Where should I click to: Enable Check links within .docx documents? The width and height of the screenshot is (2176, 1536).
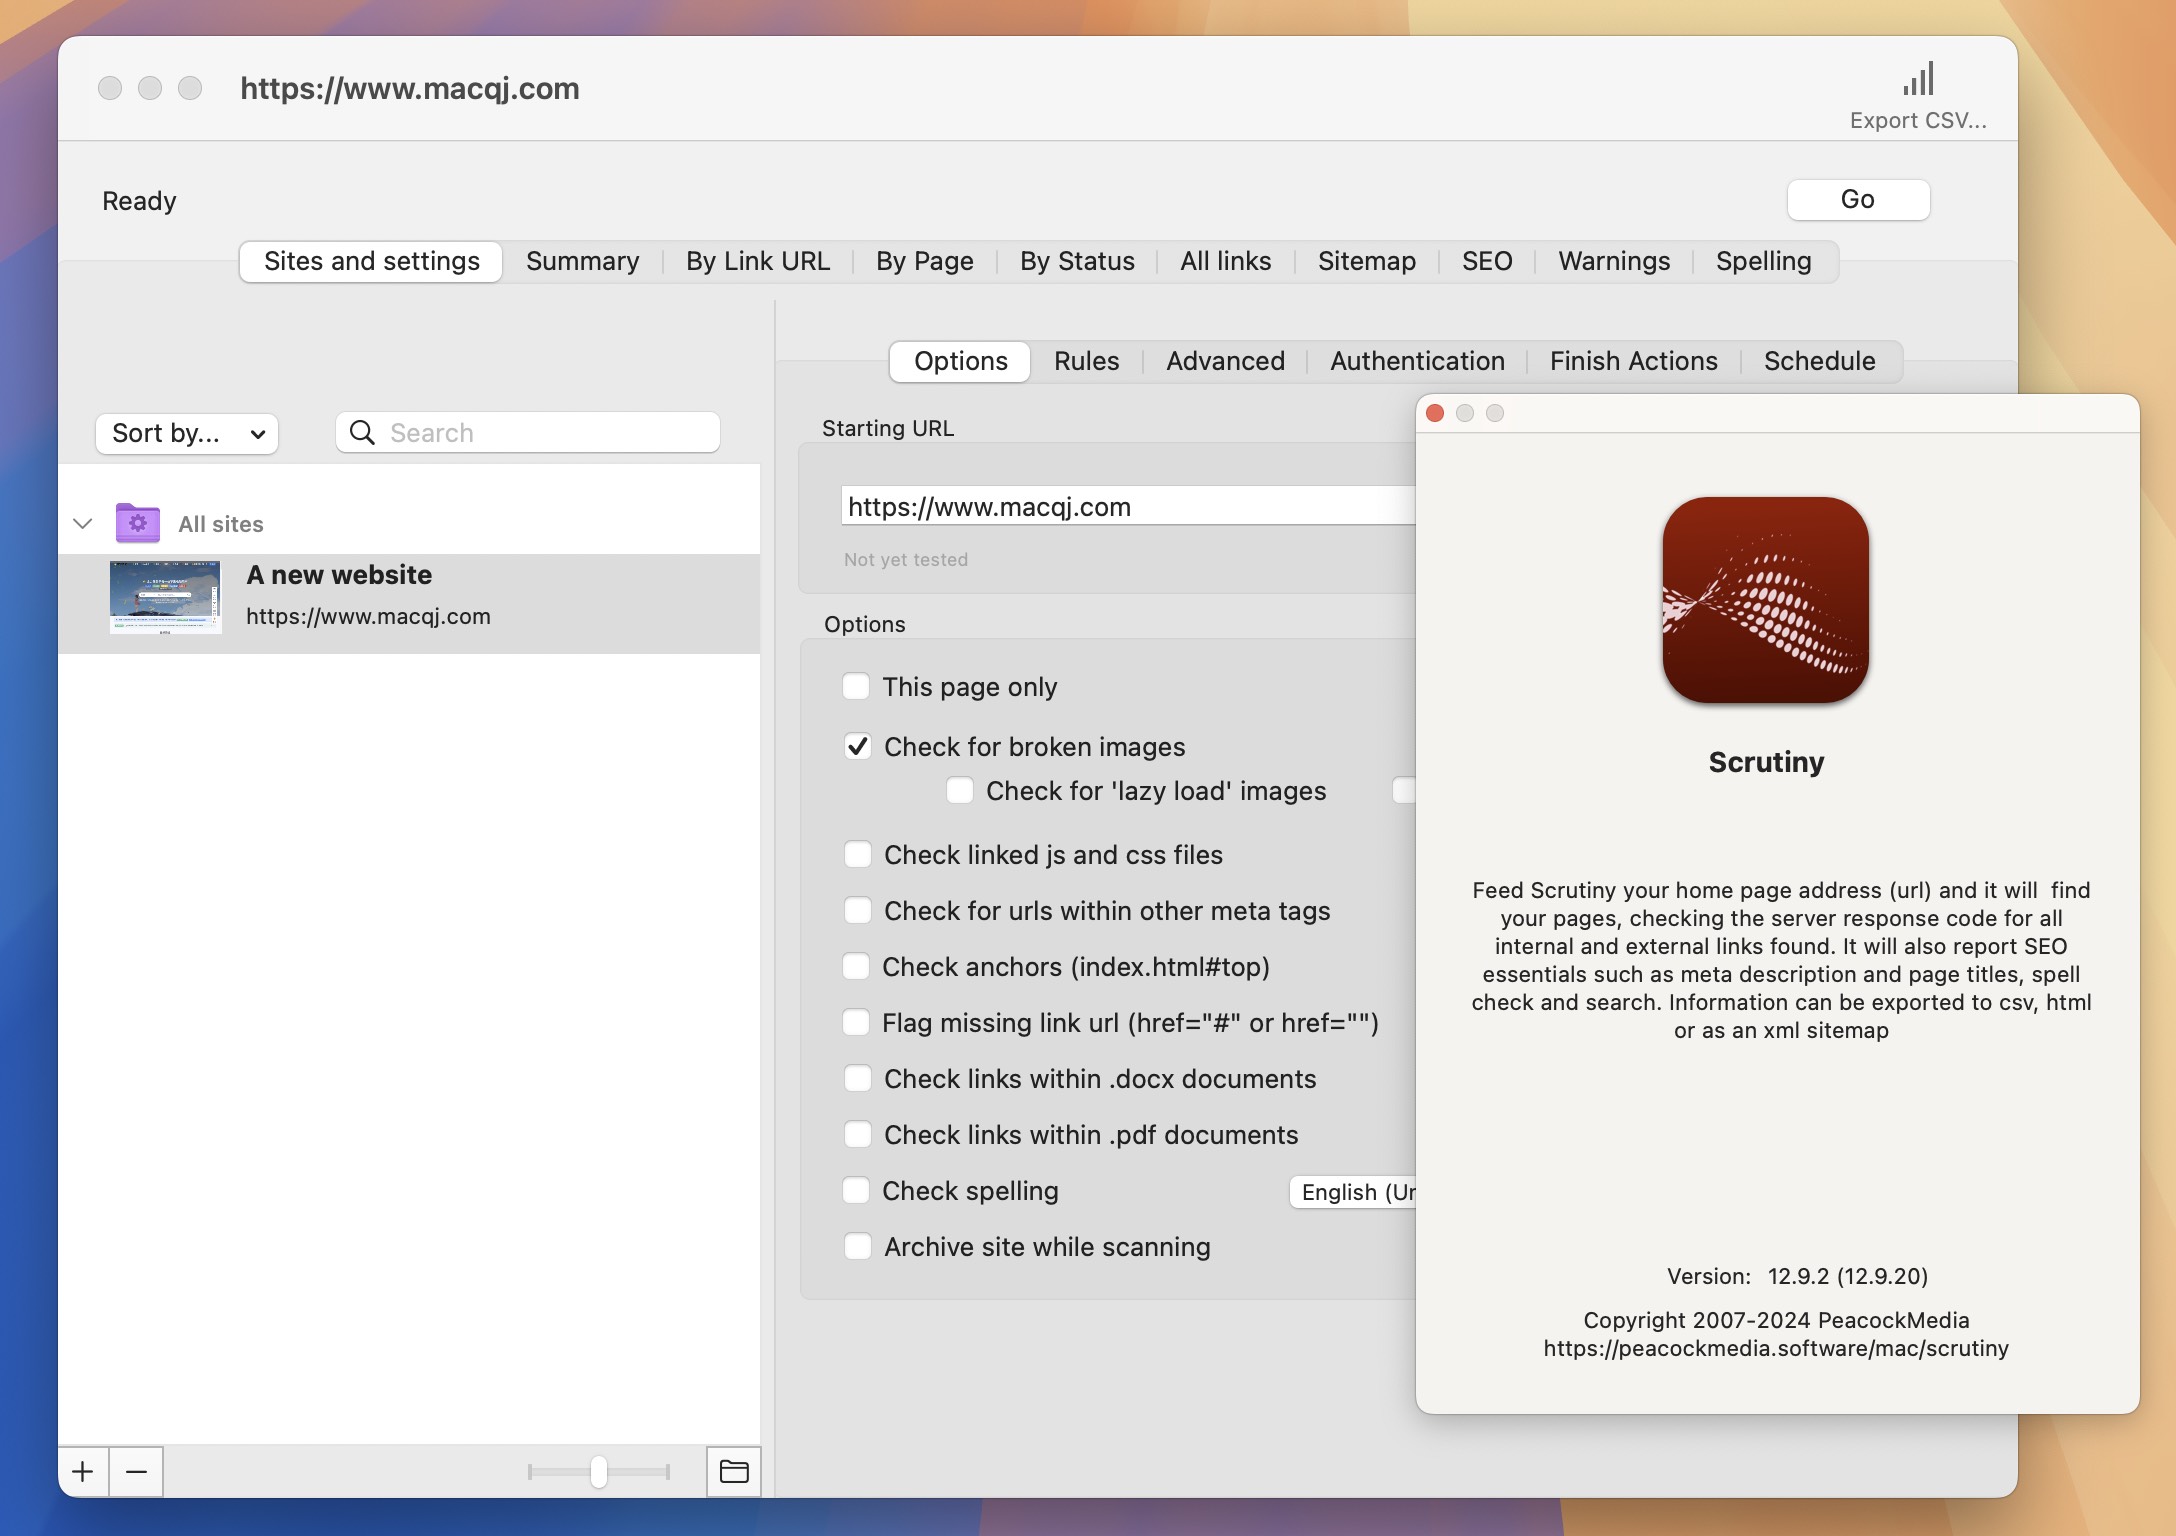click(x=857, y=1078)
